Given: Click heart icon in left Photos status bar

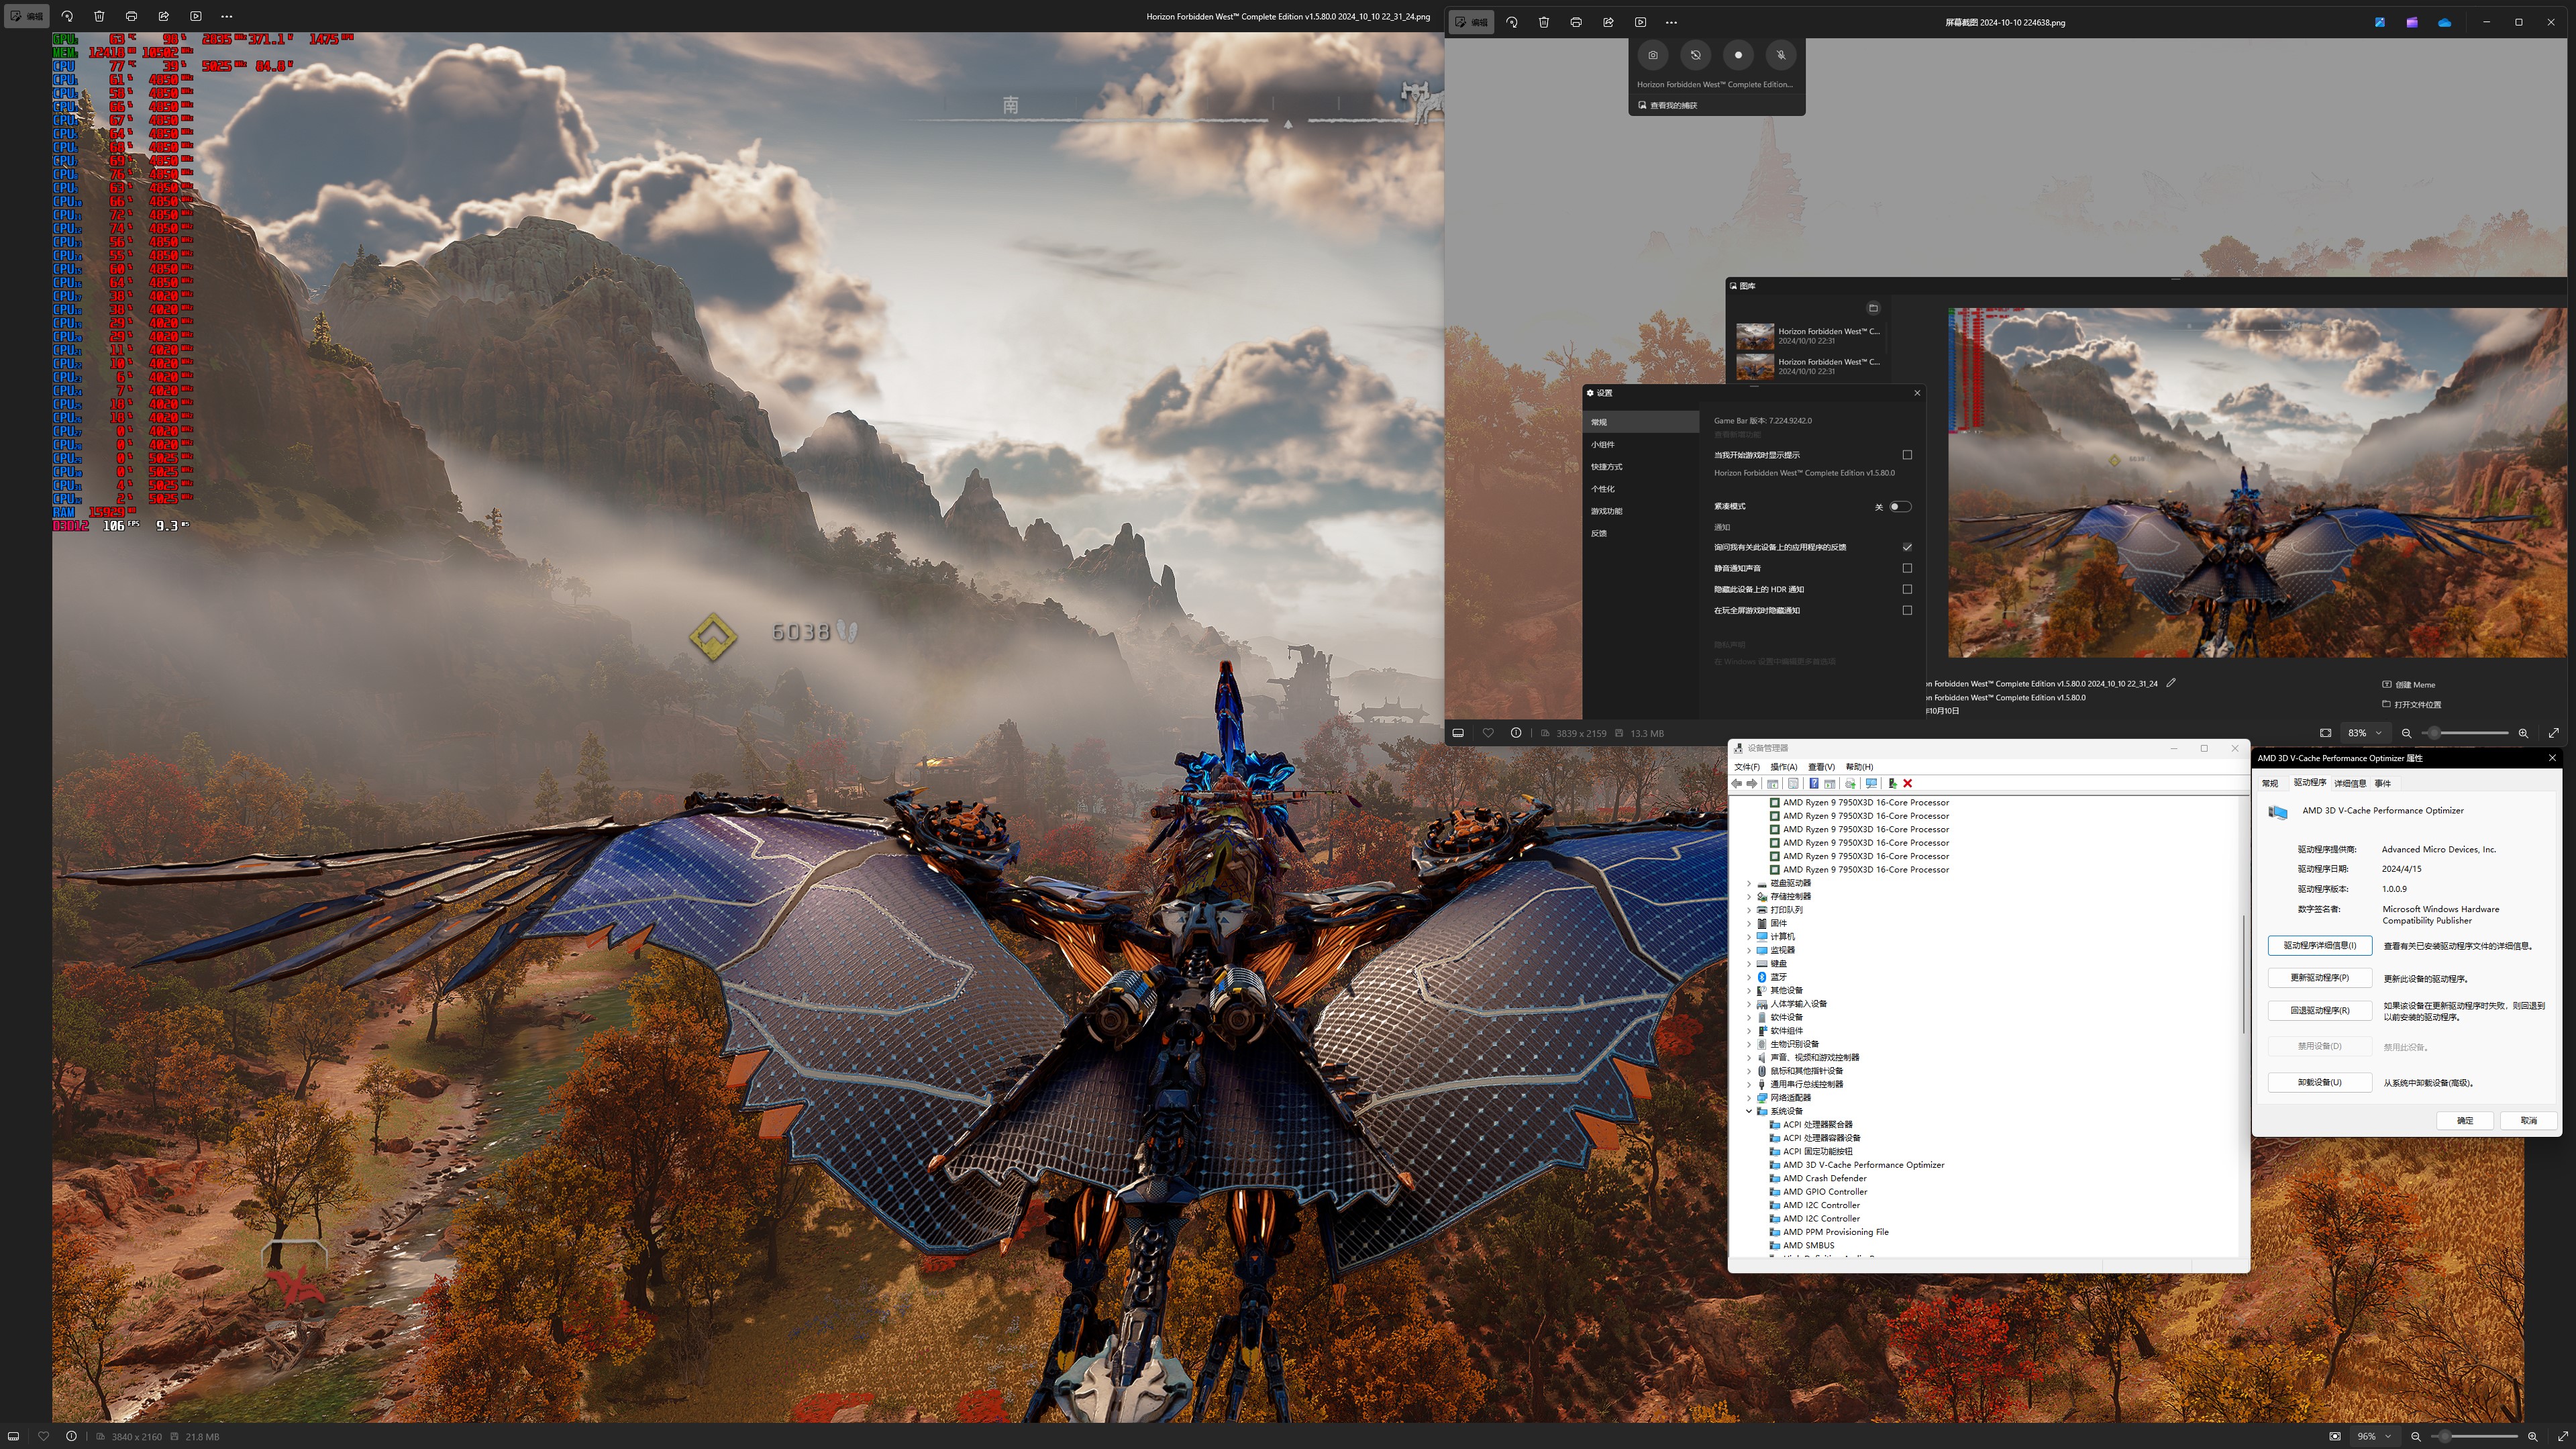Looking at the screenshot, I should coord(43,1436).
